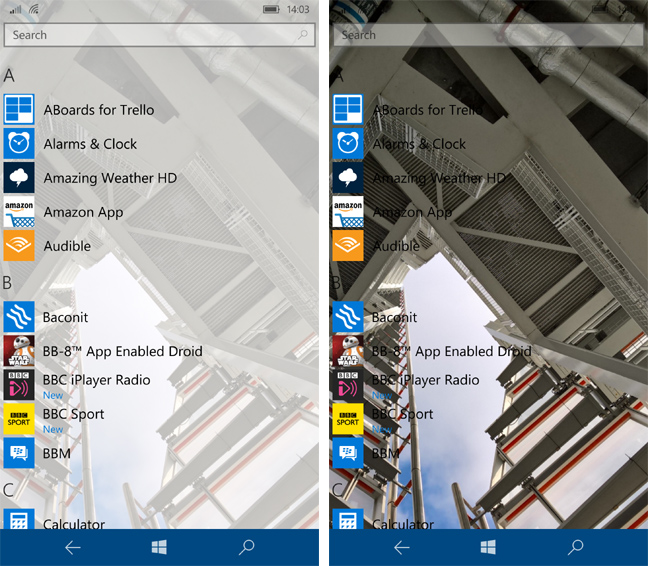Launch BB-8 Star Wars icon in right phone
Image resolution: width=648 pixels, height=566 pixels.
pyautogui.click(x=348, y=351)
